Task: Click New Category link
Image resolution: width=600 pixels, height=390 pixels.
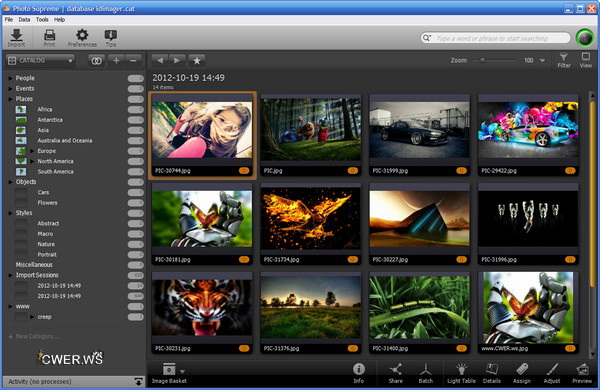Action: [x=34, y=336]
